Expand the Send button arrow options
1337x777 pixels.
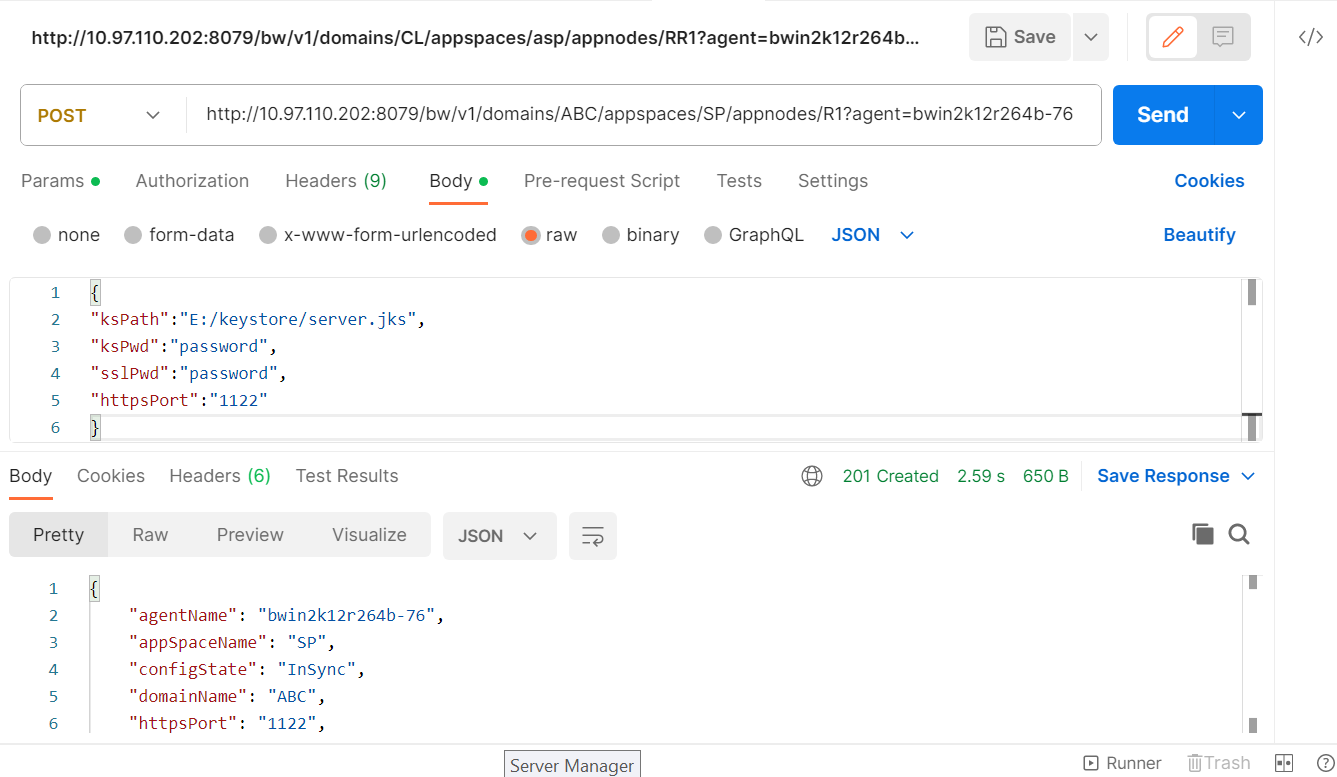coord(1239,115)
